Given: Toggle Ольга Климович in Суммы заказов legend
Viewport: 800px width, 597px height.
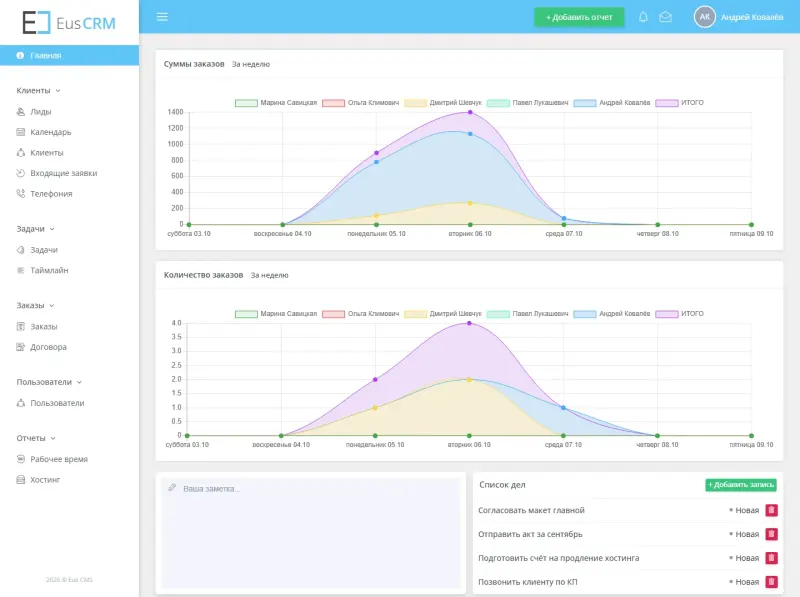Looking at the screenshot, I should pyautogui.click(x=360, y=103).
